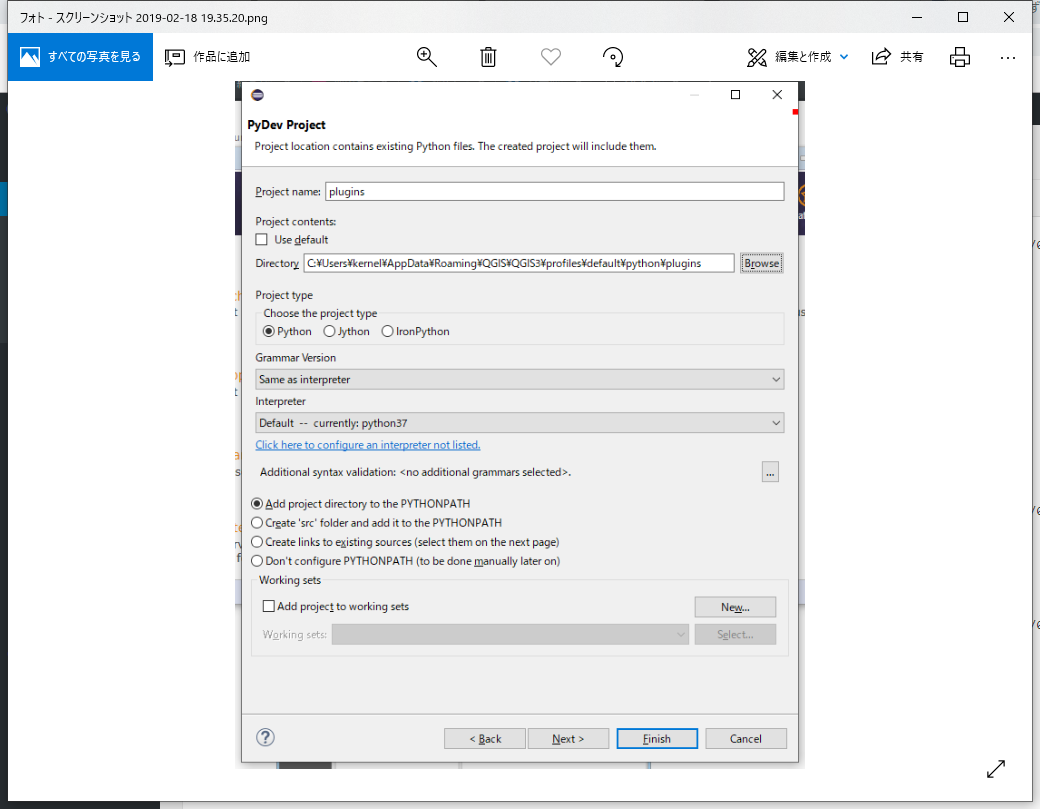Click the fullscreen expand arrows icon
The image size is (1040, 809).
coord(996,769)
